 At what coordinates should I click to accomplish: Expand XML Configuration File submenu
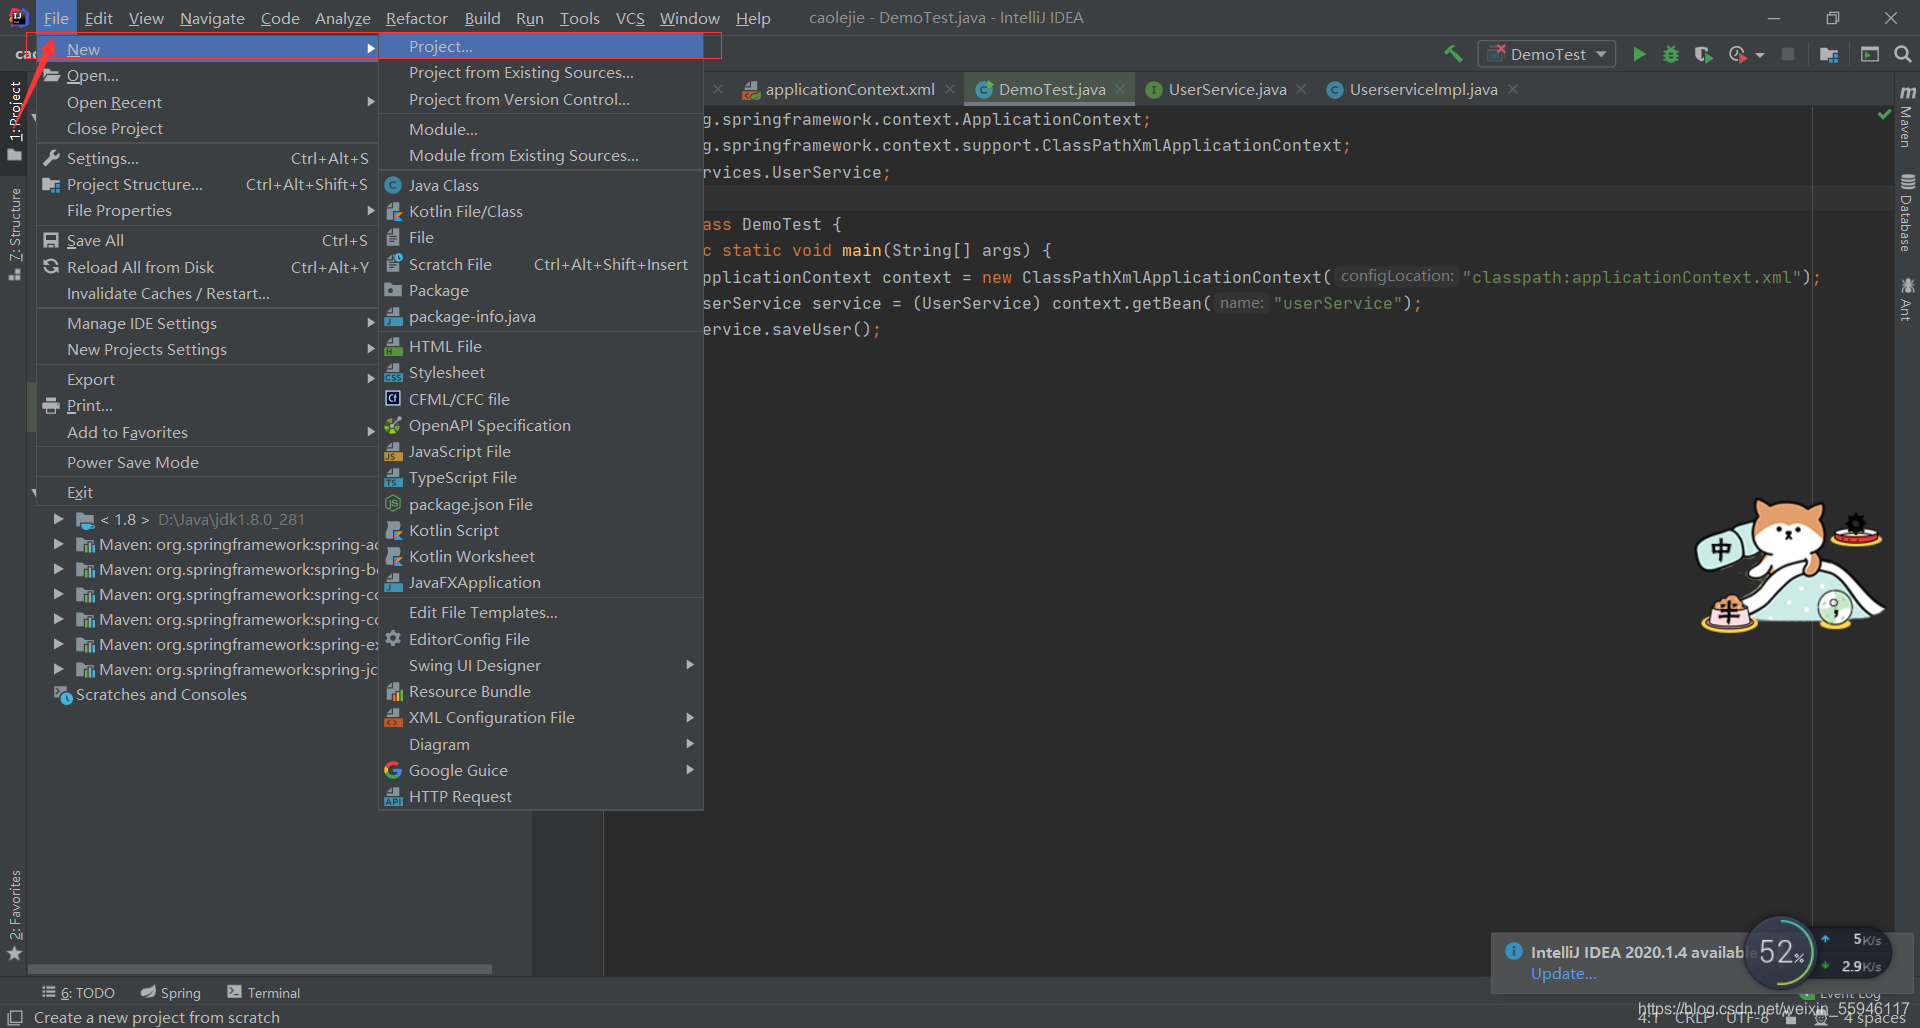pos(541,717)
